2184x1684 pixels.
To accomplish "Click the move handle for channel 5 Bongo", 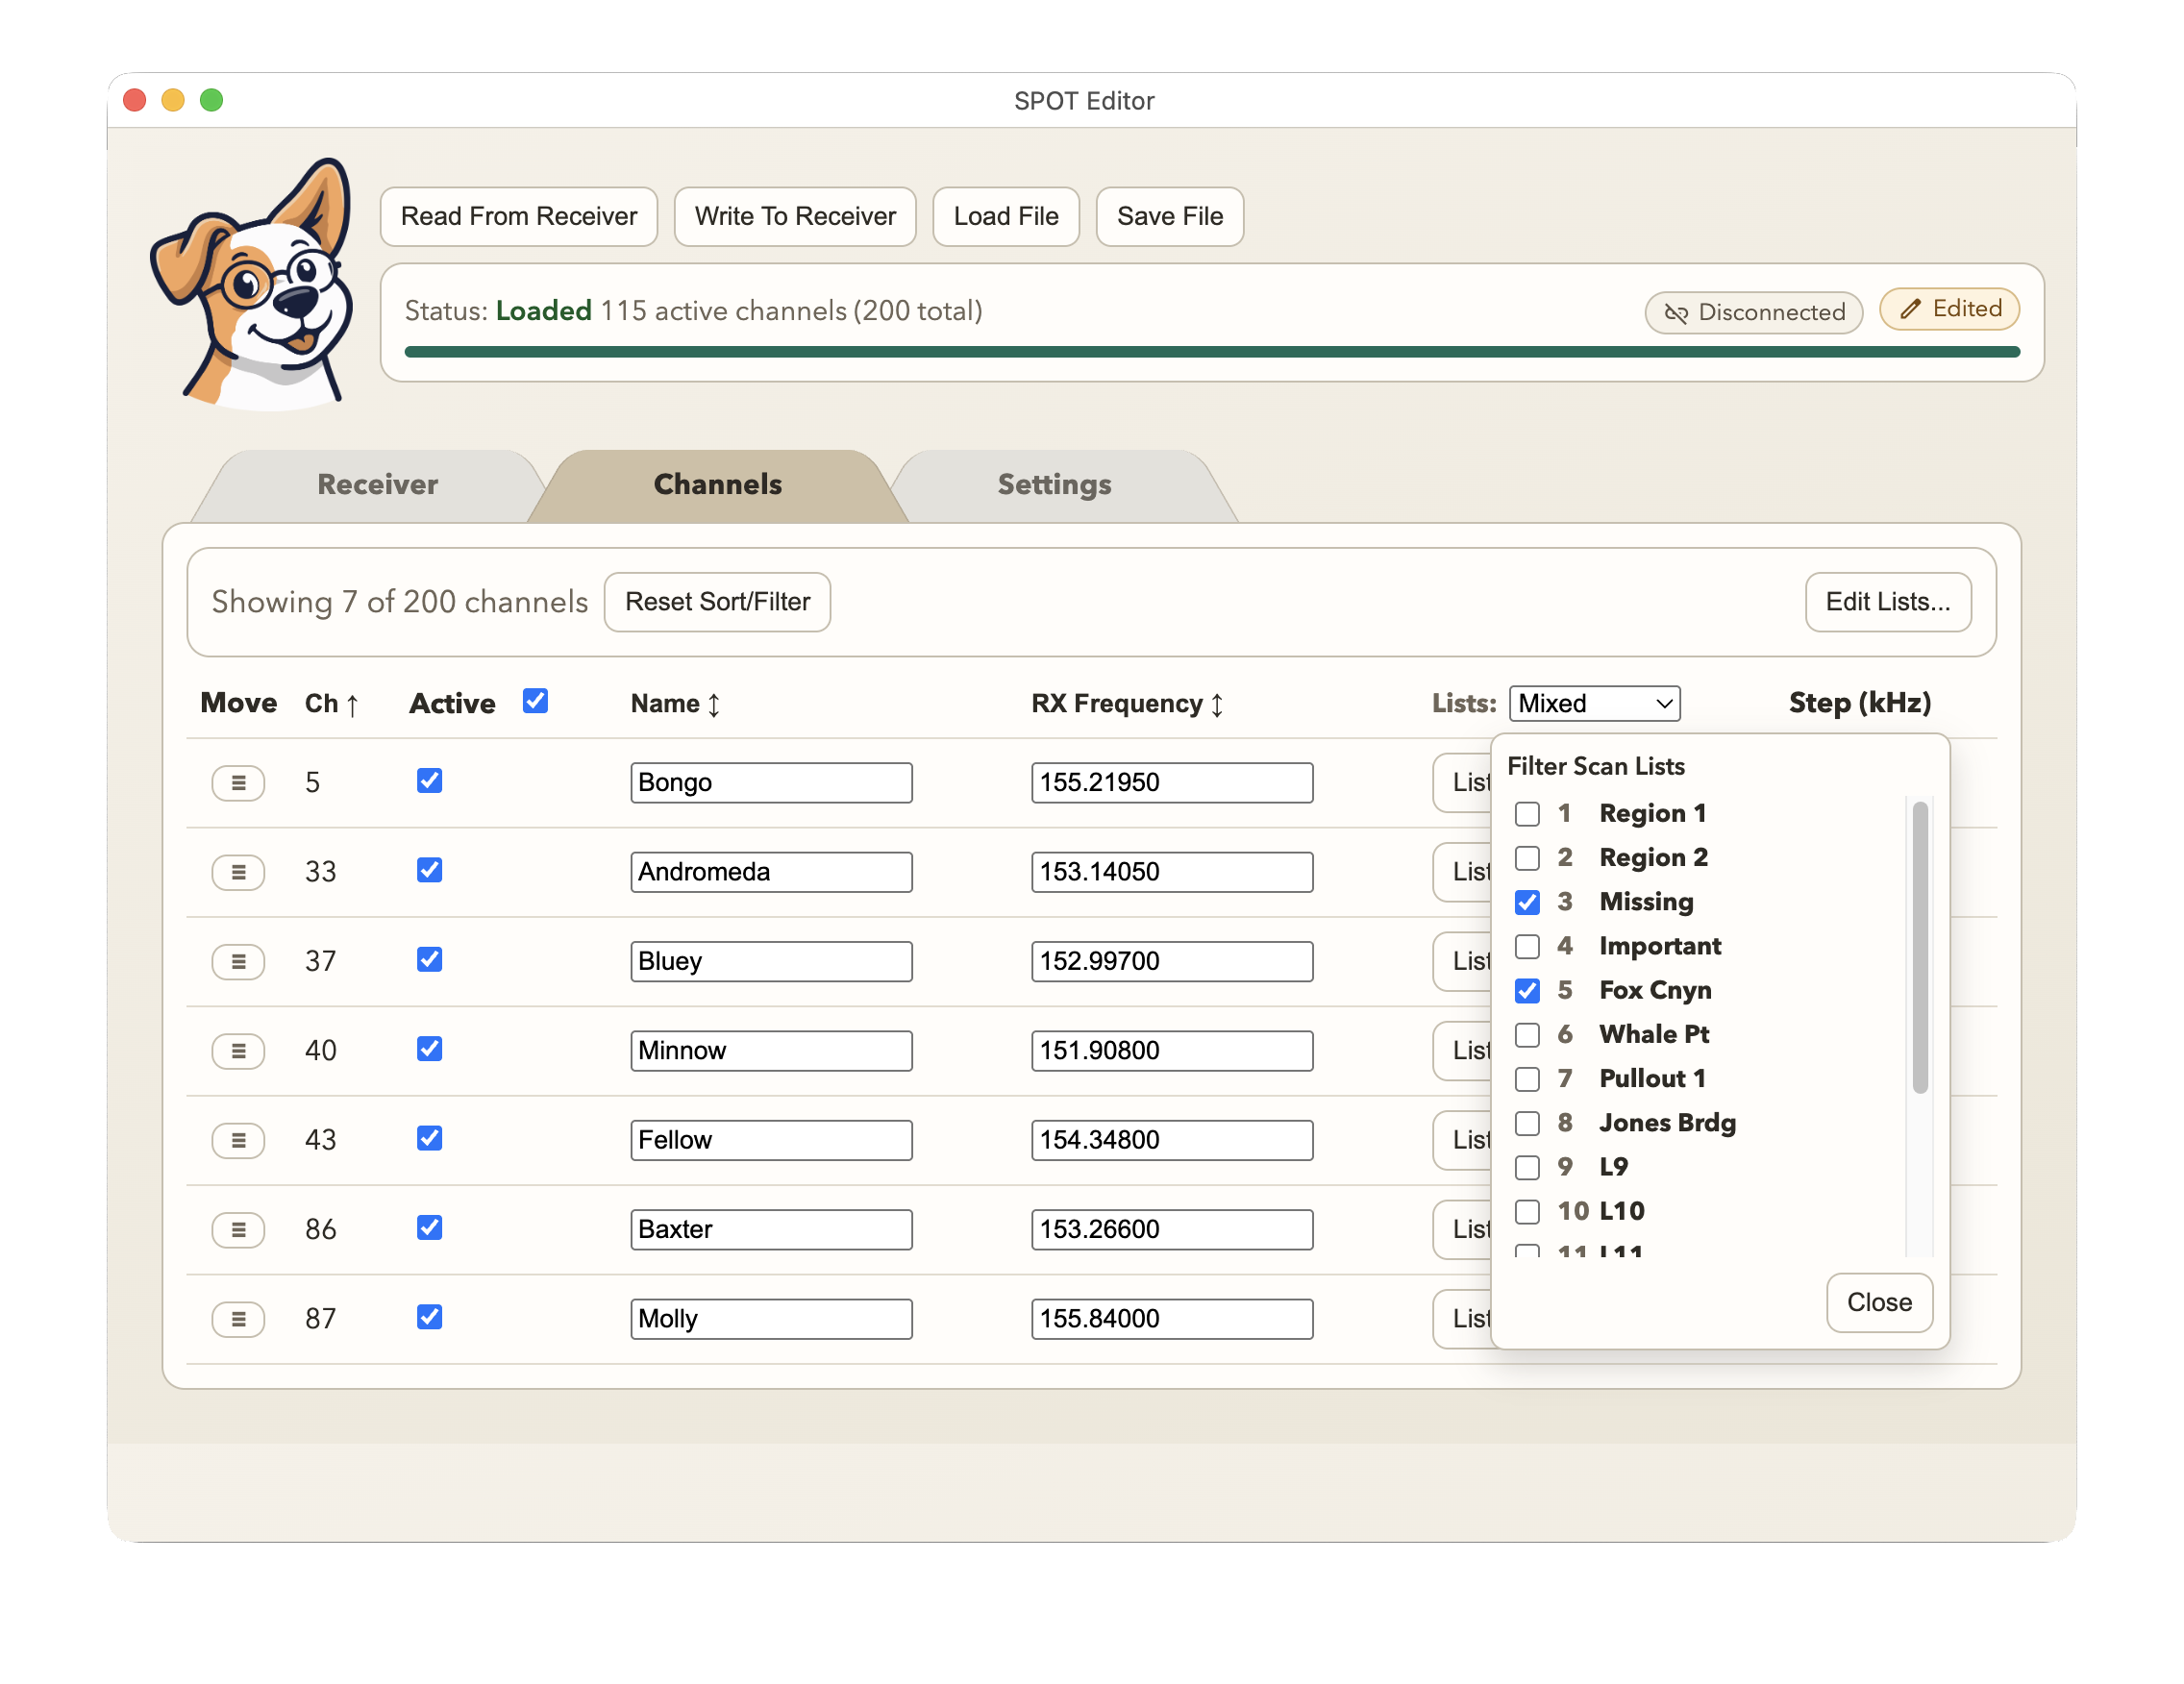I will point(238,783).
